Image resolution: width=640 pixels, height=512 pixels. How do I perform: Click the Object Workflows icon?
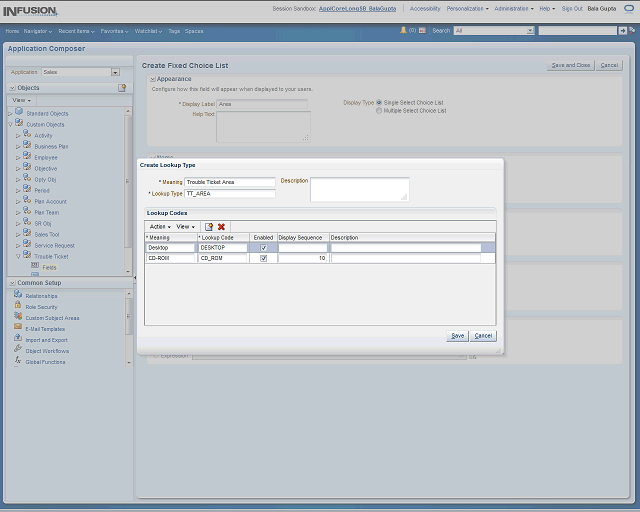[x=18, y=350]
